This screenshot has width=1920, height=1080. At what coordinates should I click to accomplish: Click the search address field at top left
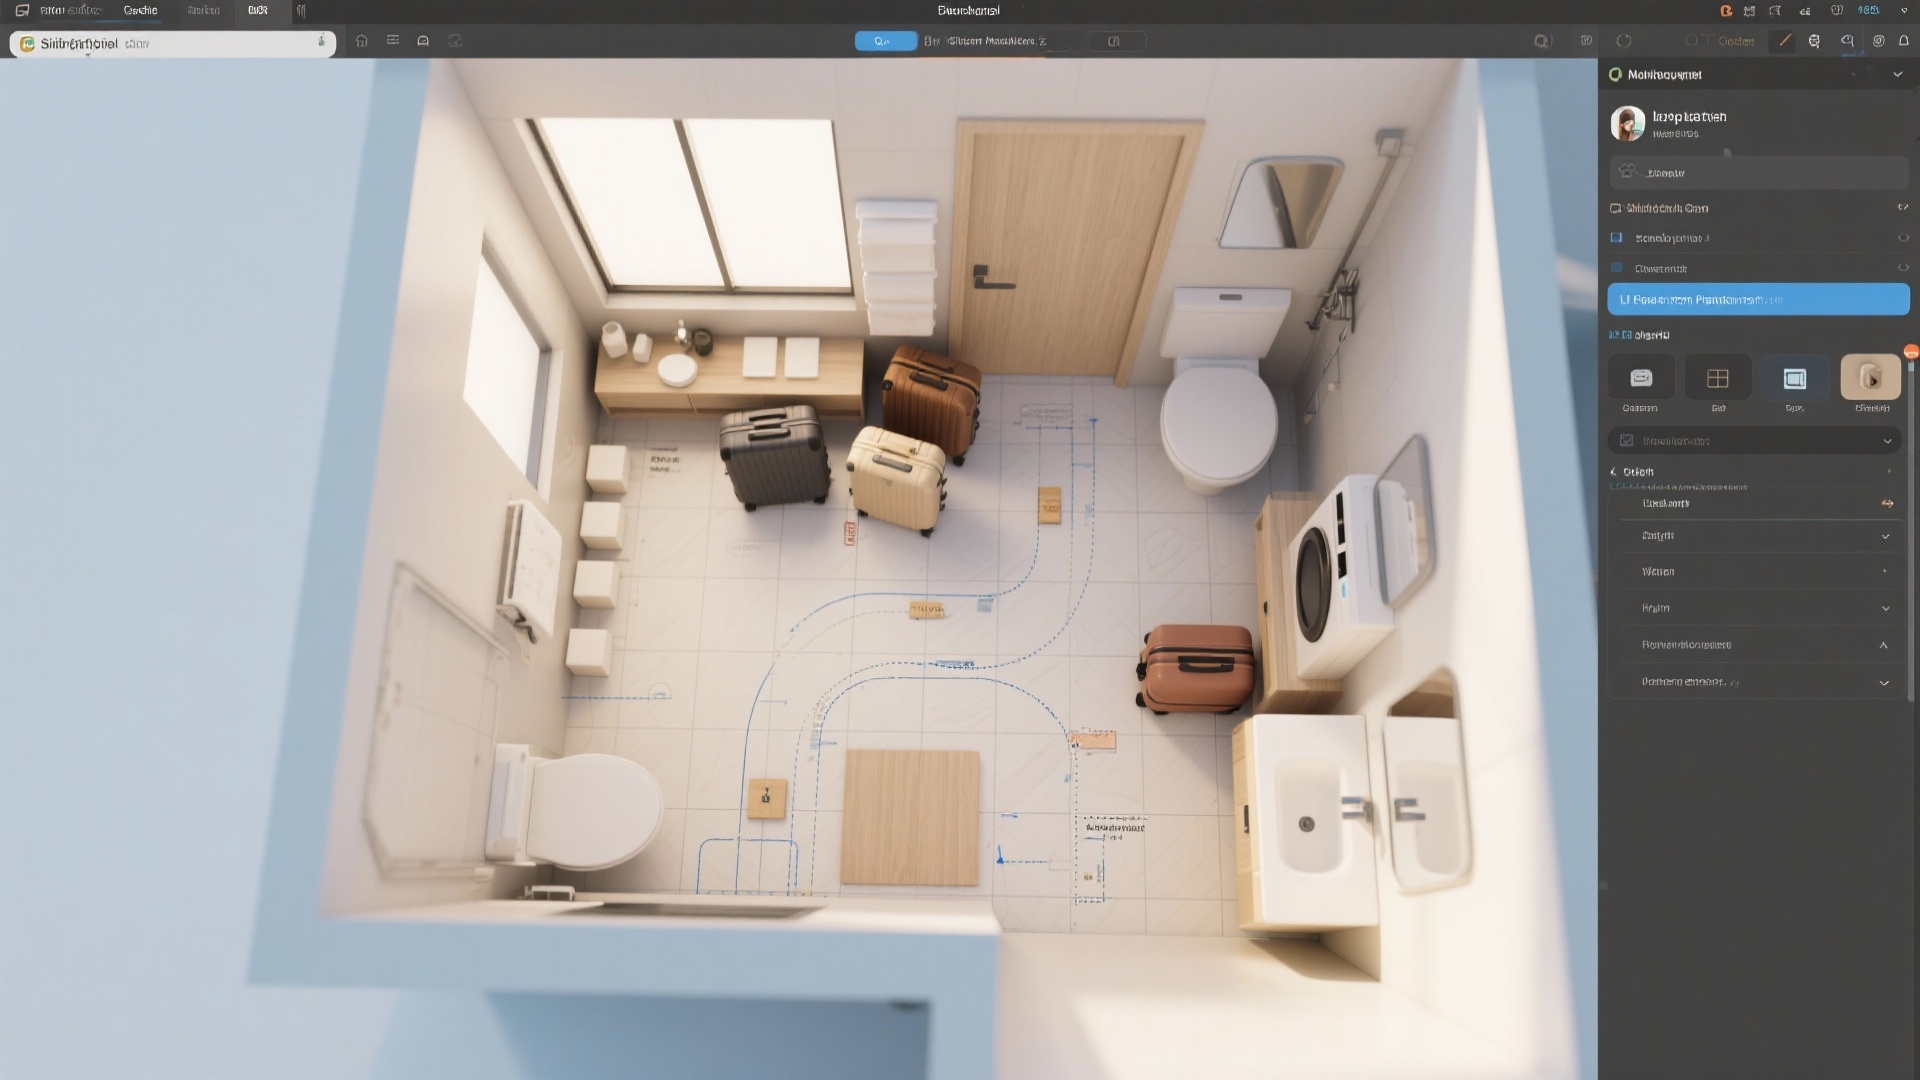(172, 44)
